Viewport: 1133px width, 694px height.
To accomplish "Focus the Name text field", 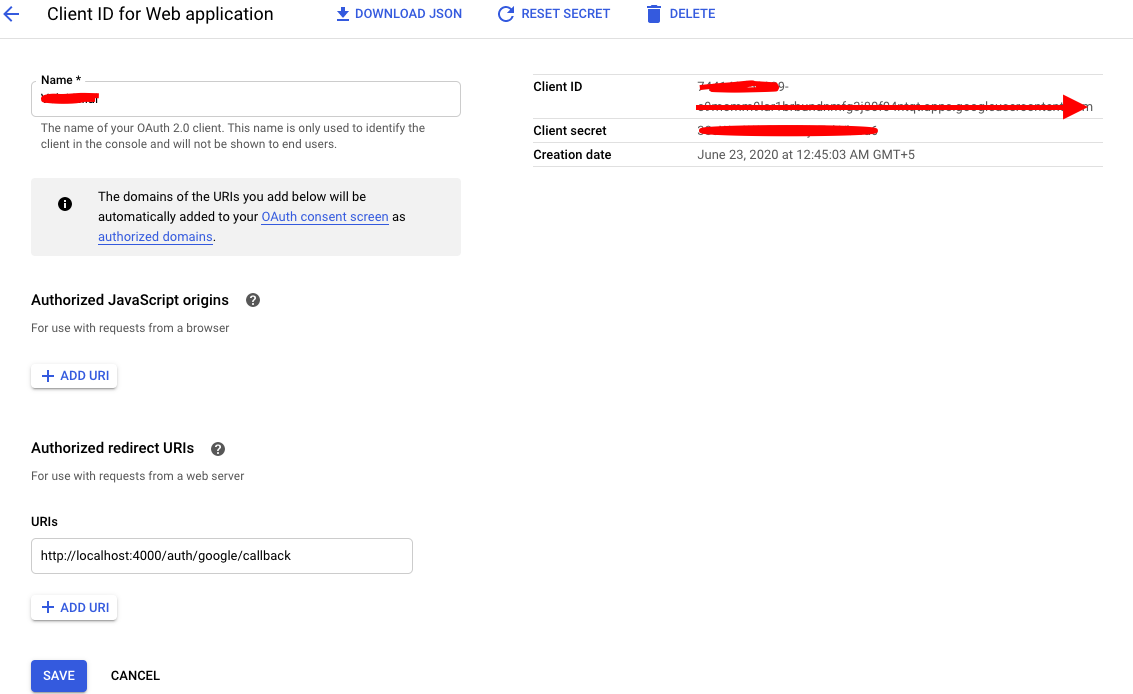I will [x=245, y=99].
